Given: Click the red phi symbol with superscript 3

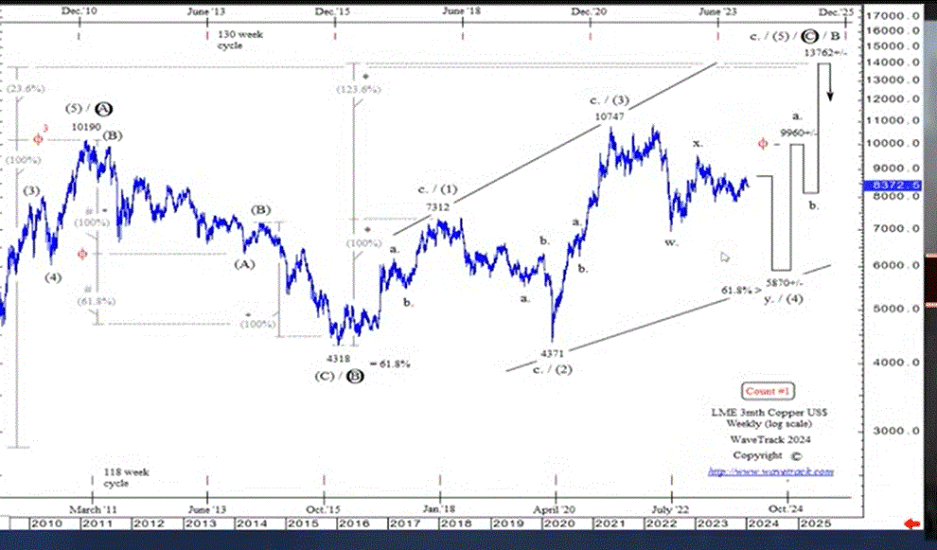Looking at the screenshot, I should click(40, 138).
